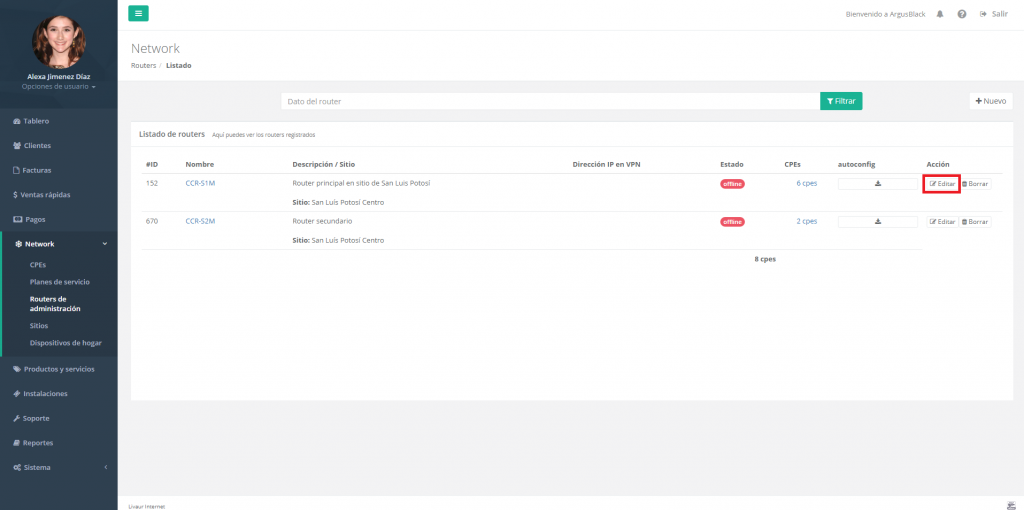This screenshot has height=510, width=1024.
Task: Focus the Dato del router search field
Action: coord(551,101)
